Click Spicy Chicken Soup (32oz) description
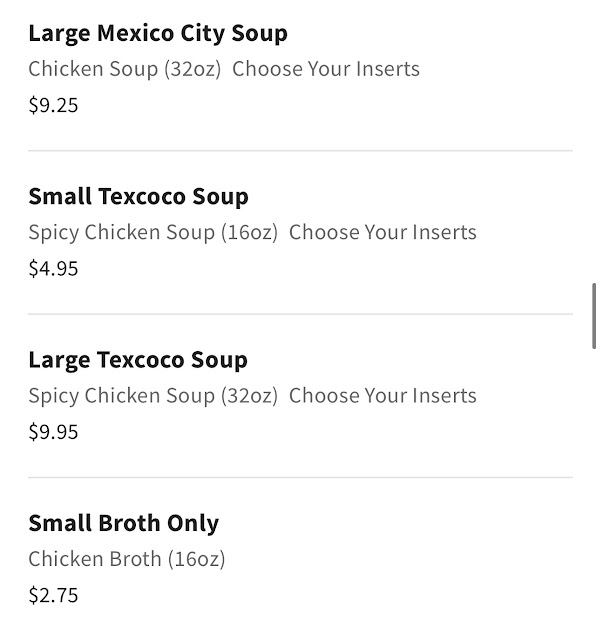 (x=153, y=396)
